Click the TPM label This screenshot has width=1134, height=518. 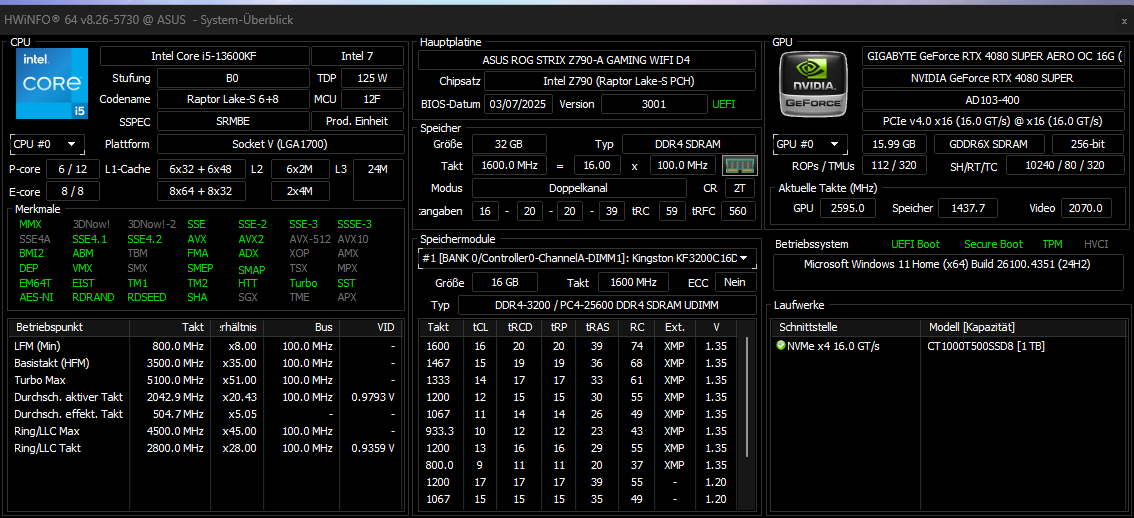(x=1052, y=245)
